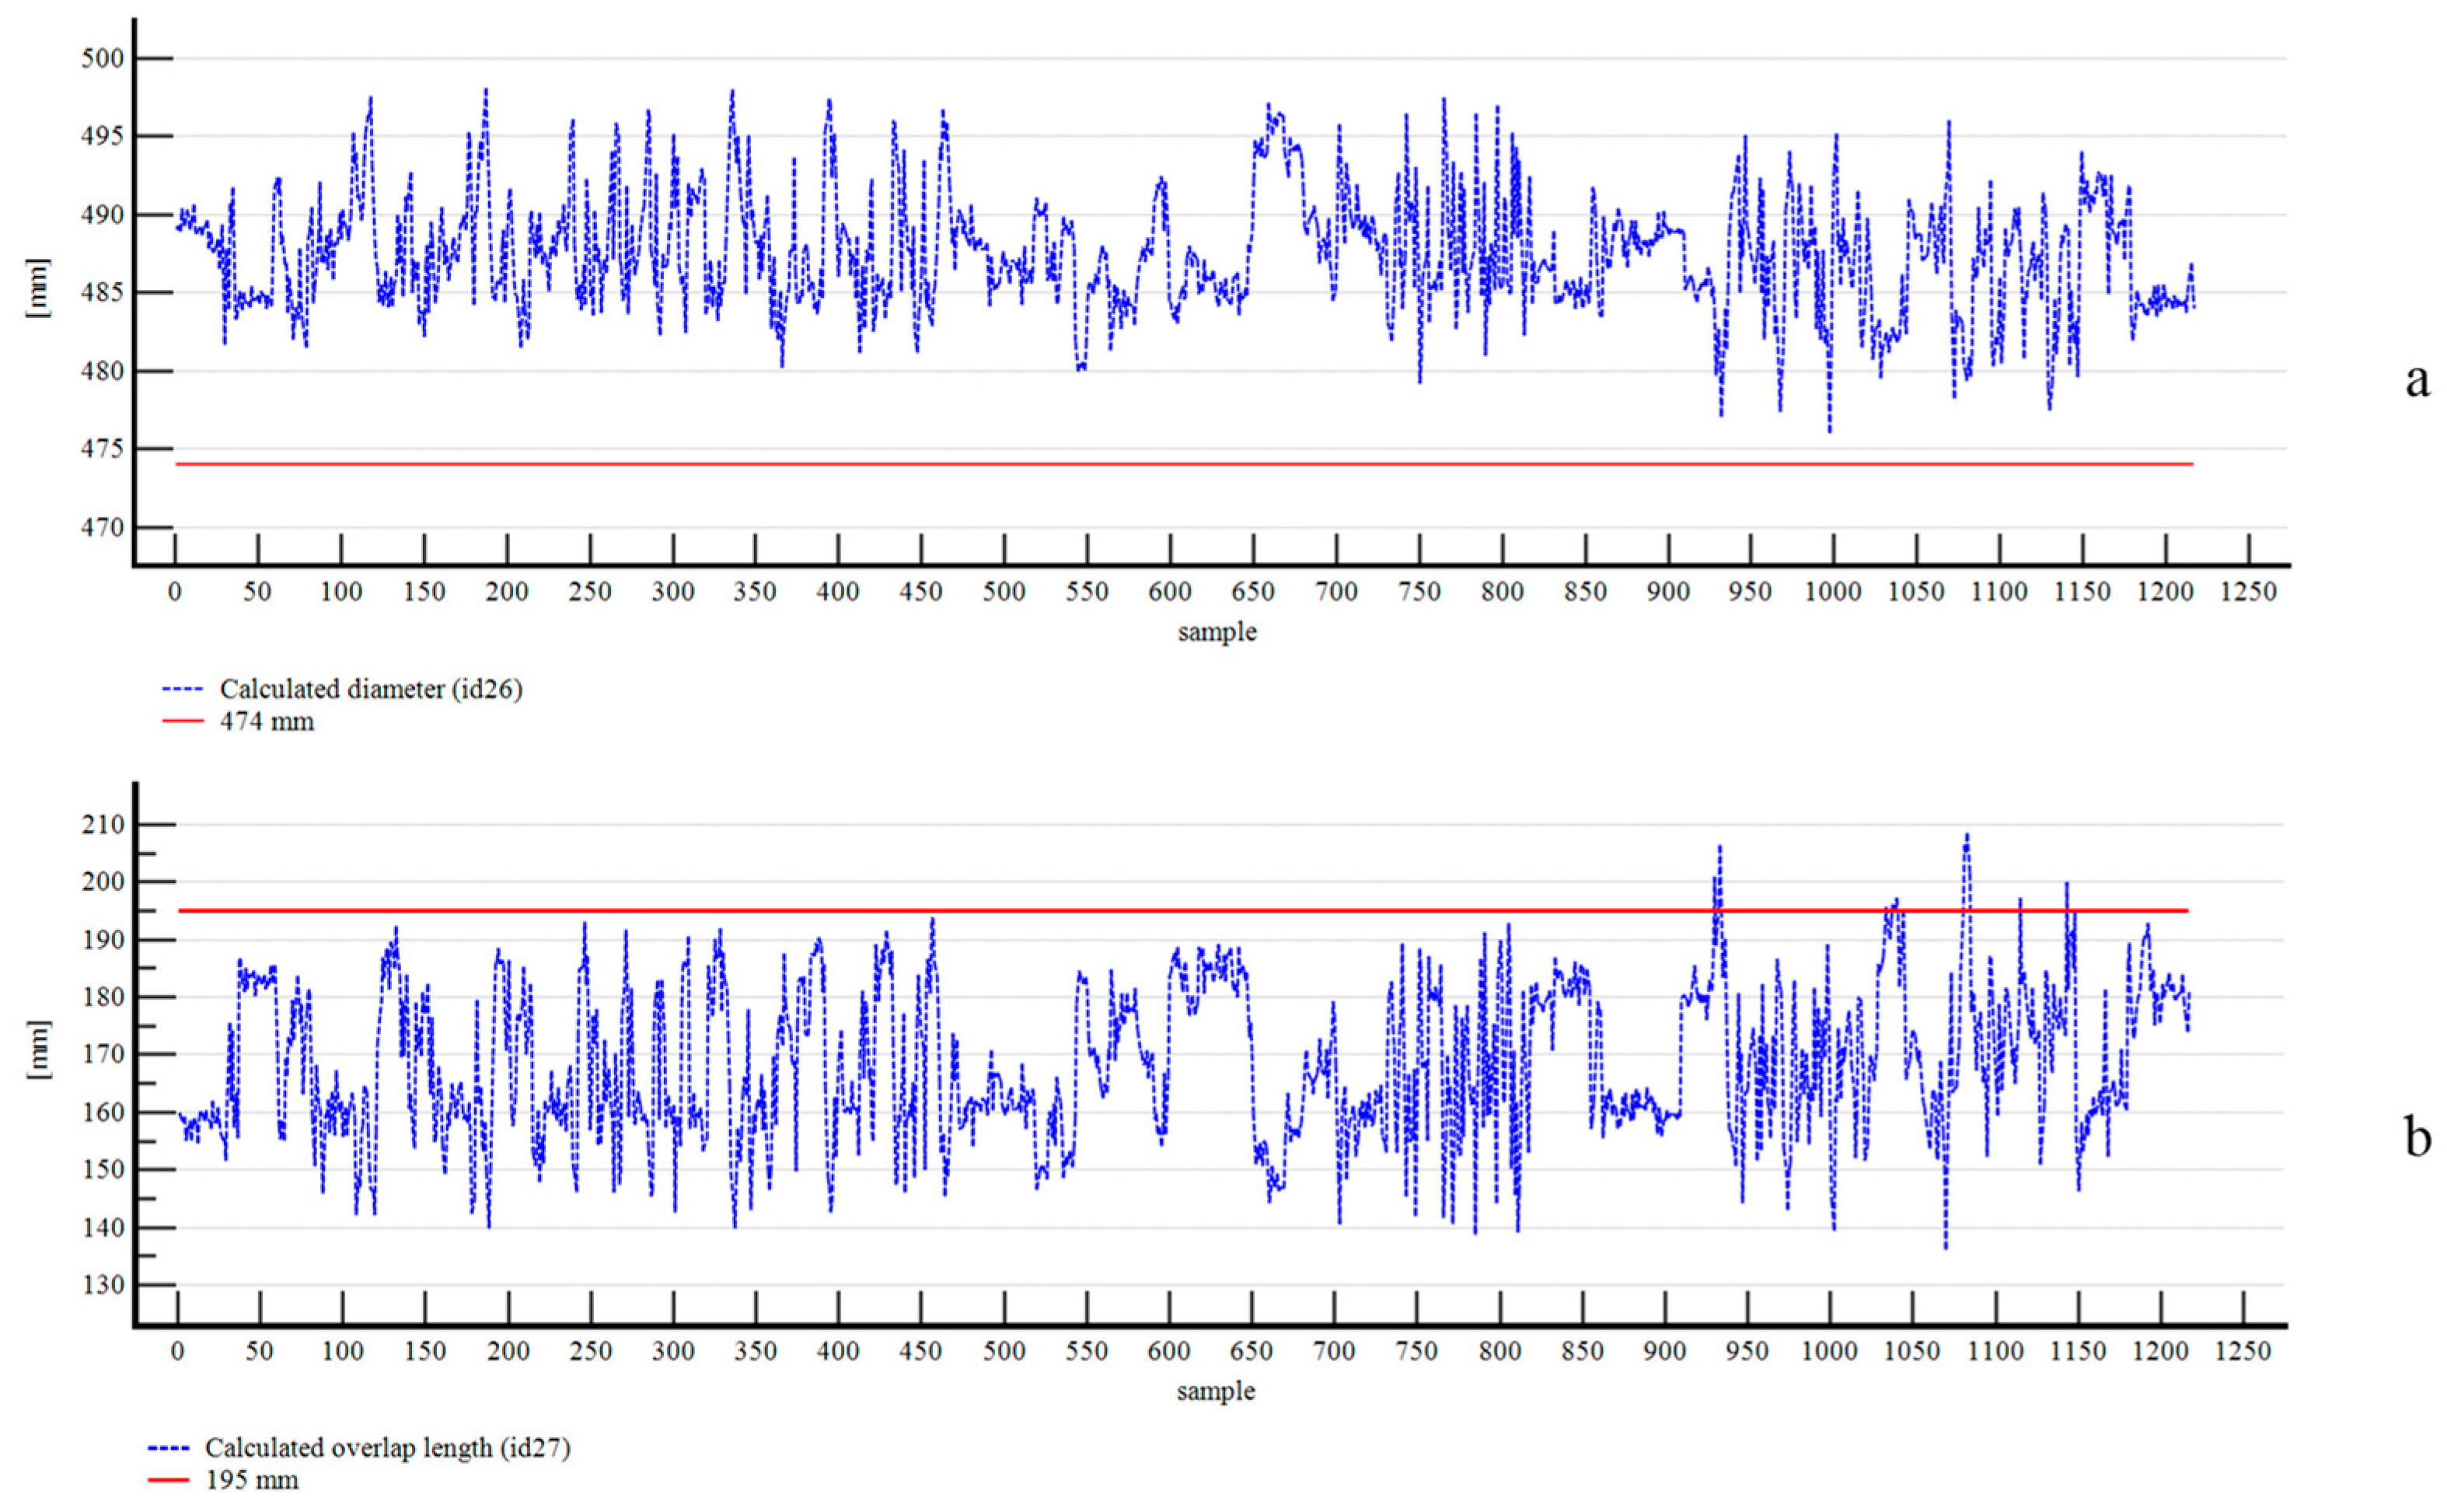Click the 'sample' x-axis title of chart b
The image size is (2447, 1512).
click(x=1216, y=1391)
